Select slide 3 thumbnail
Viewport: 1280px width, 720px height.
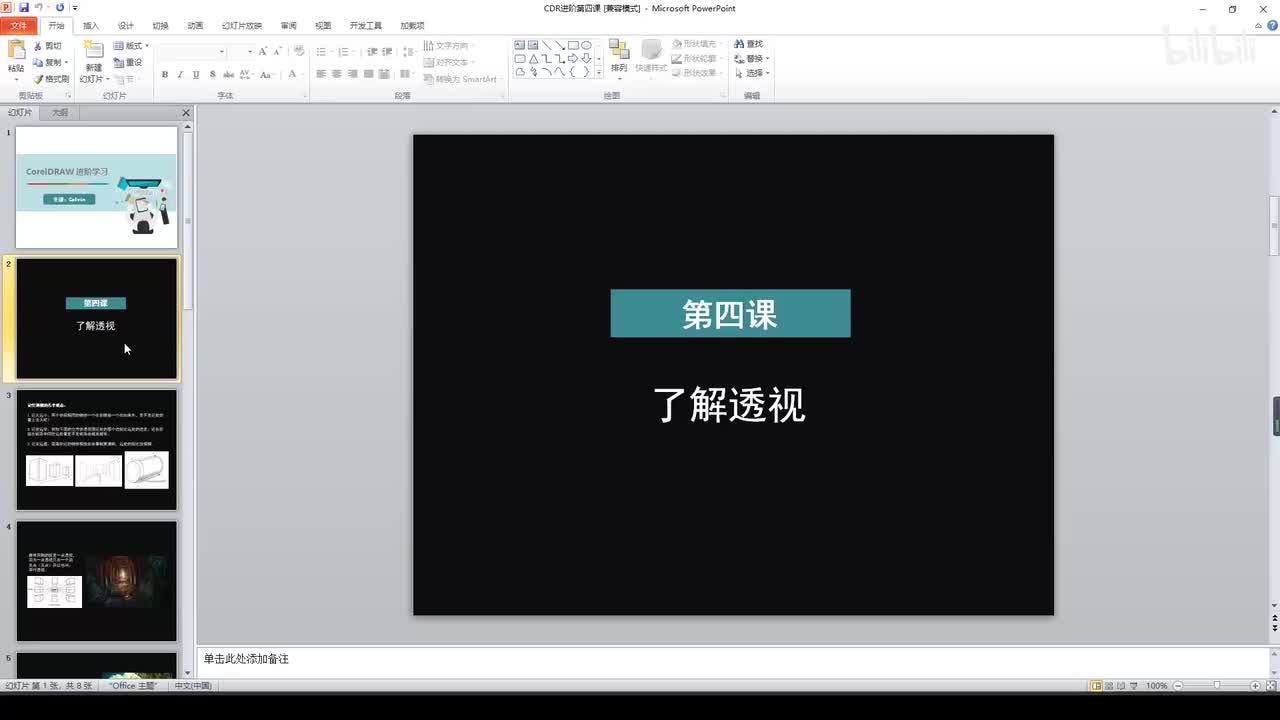tap(96, 450)
